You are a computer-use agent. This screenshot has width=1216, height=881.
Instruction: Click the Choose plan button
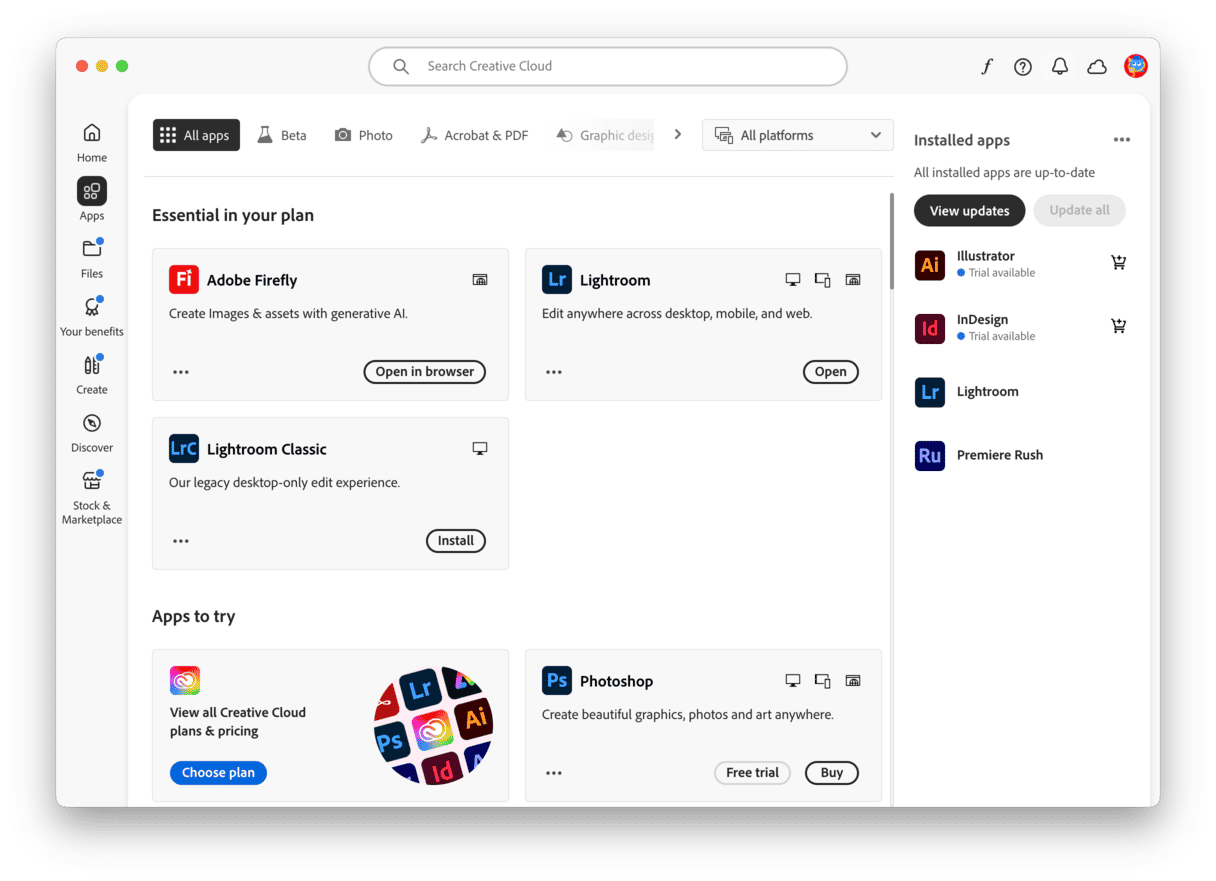[x=218, y=773]
